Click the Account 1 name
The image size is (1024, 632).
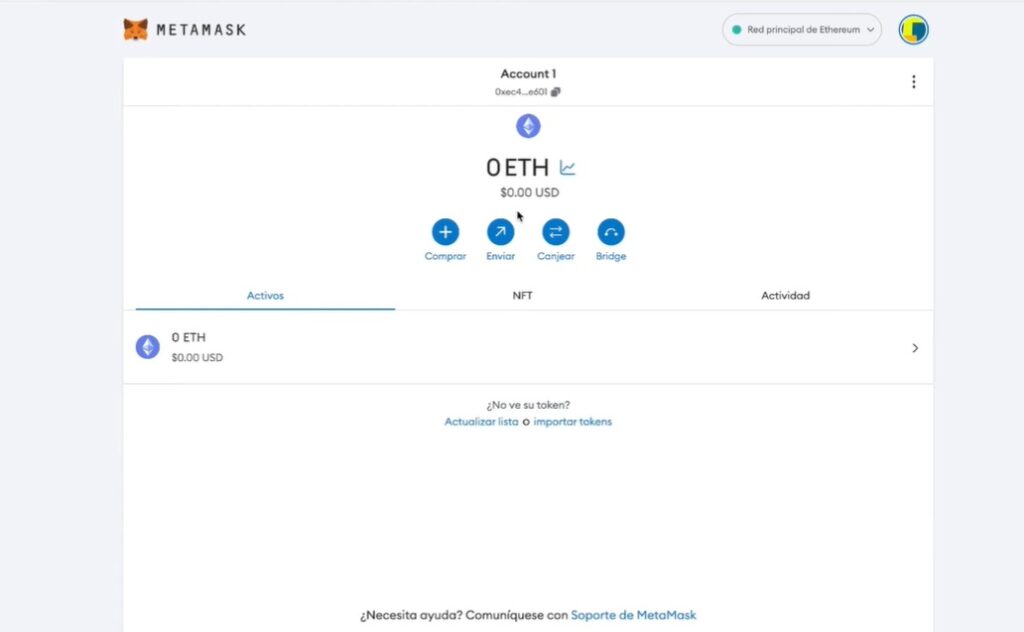(x=528, y=74)
